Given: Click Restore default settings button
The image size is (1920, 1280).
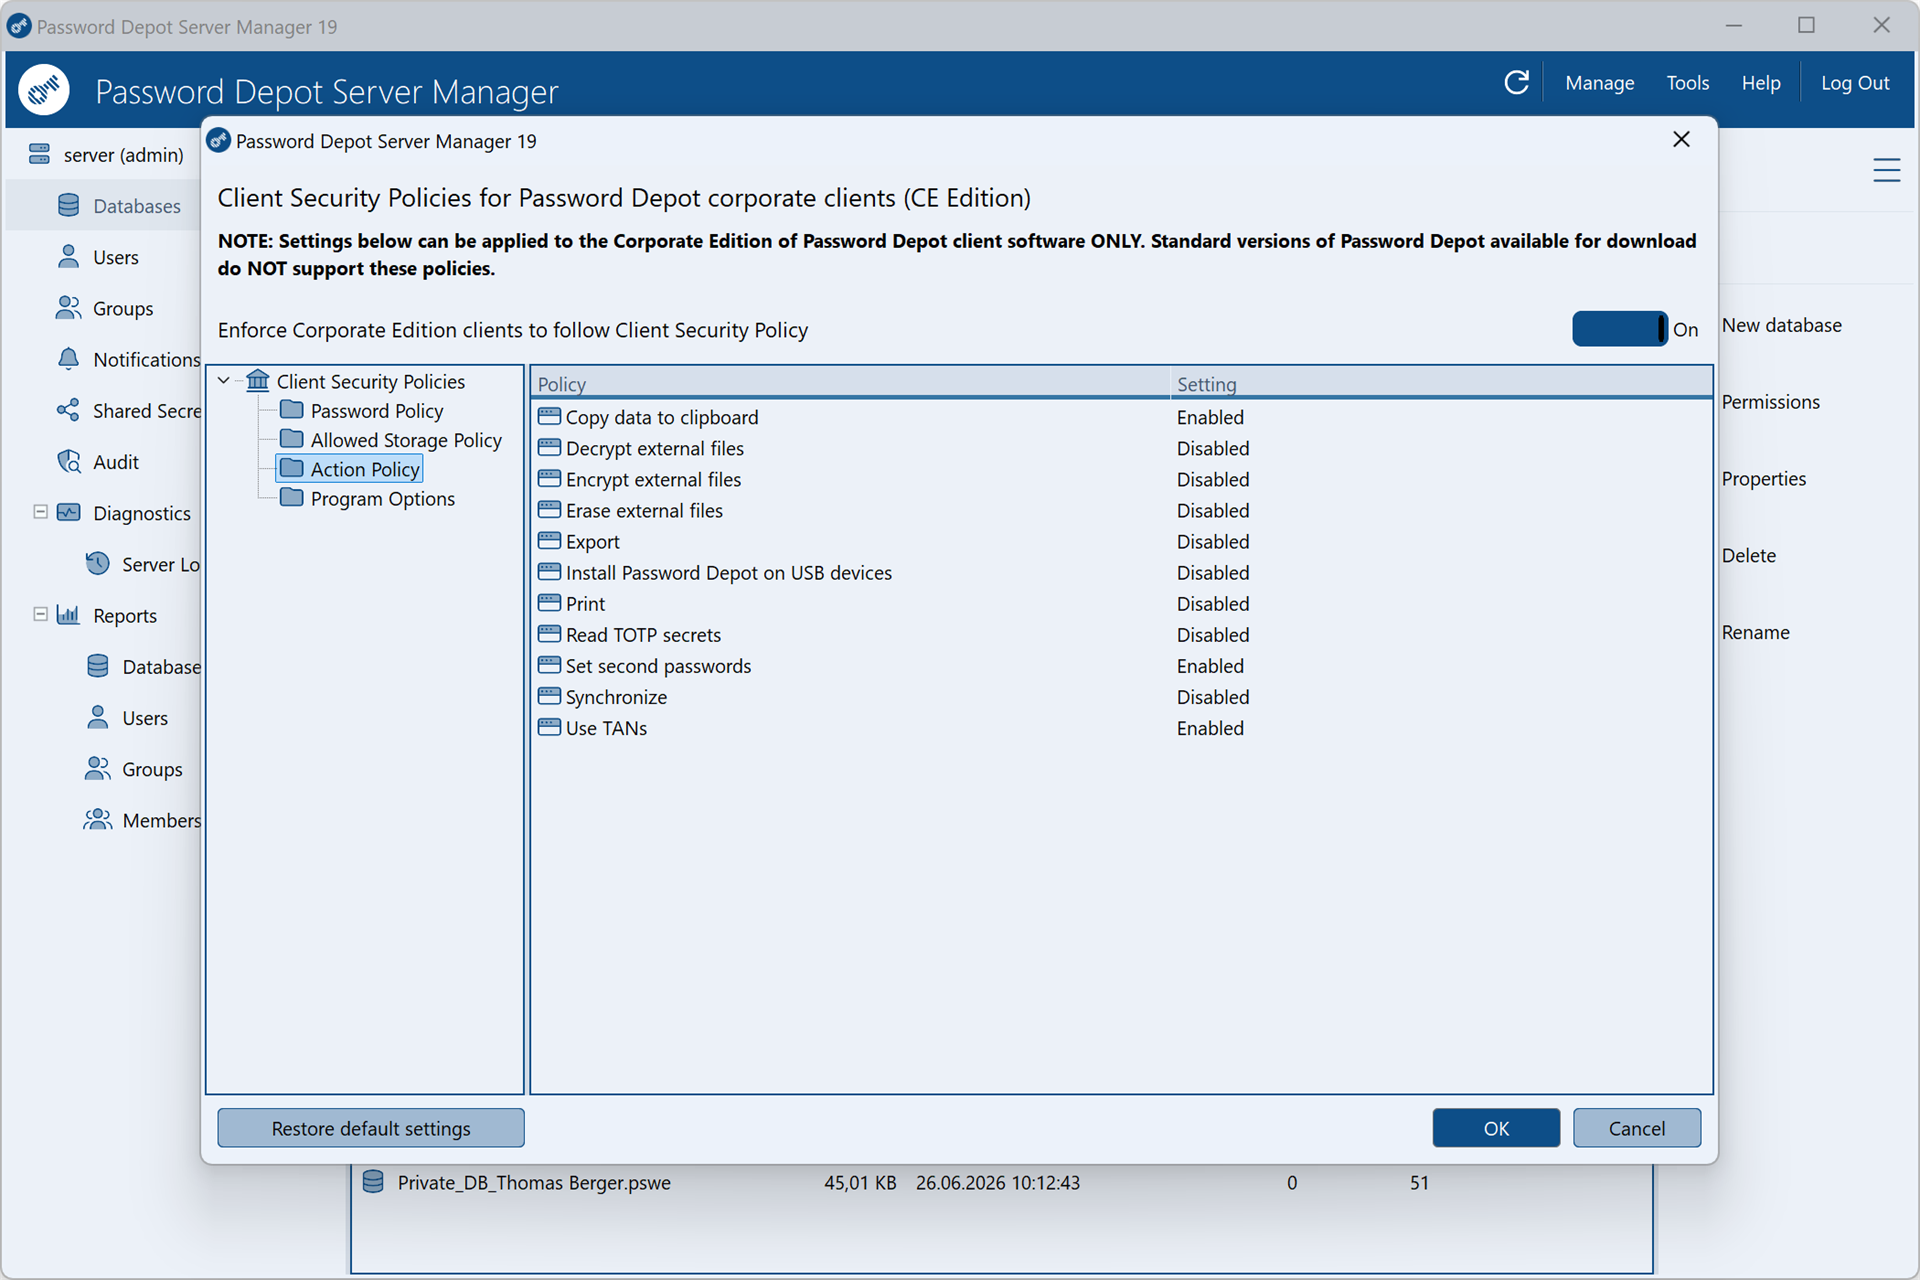Looking at the screenshot, I should coord(371,1128).
